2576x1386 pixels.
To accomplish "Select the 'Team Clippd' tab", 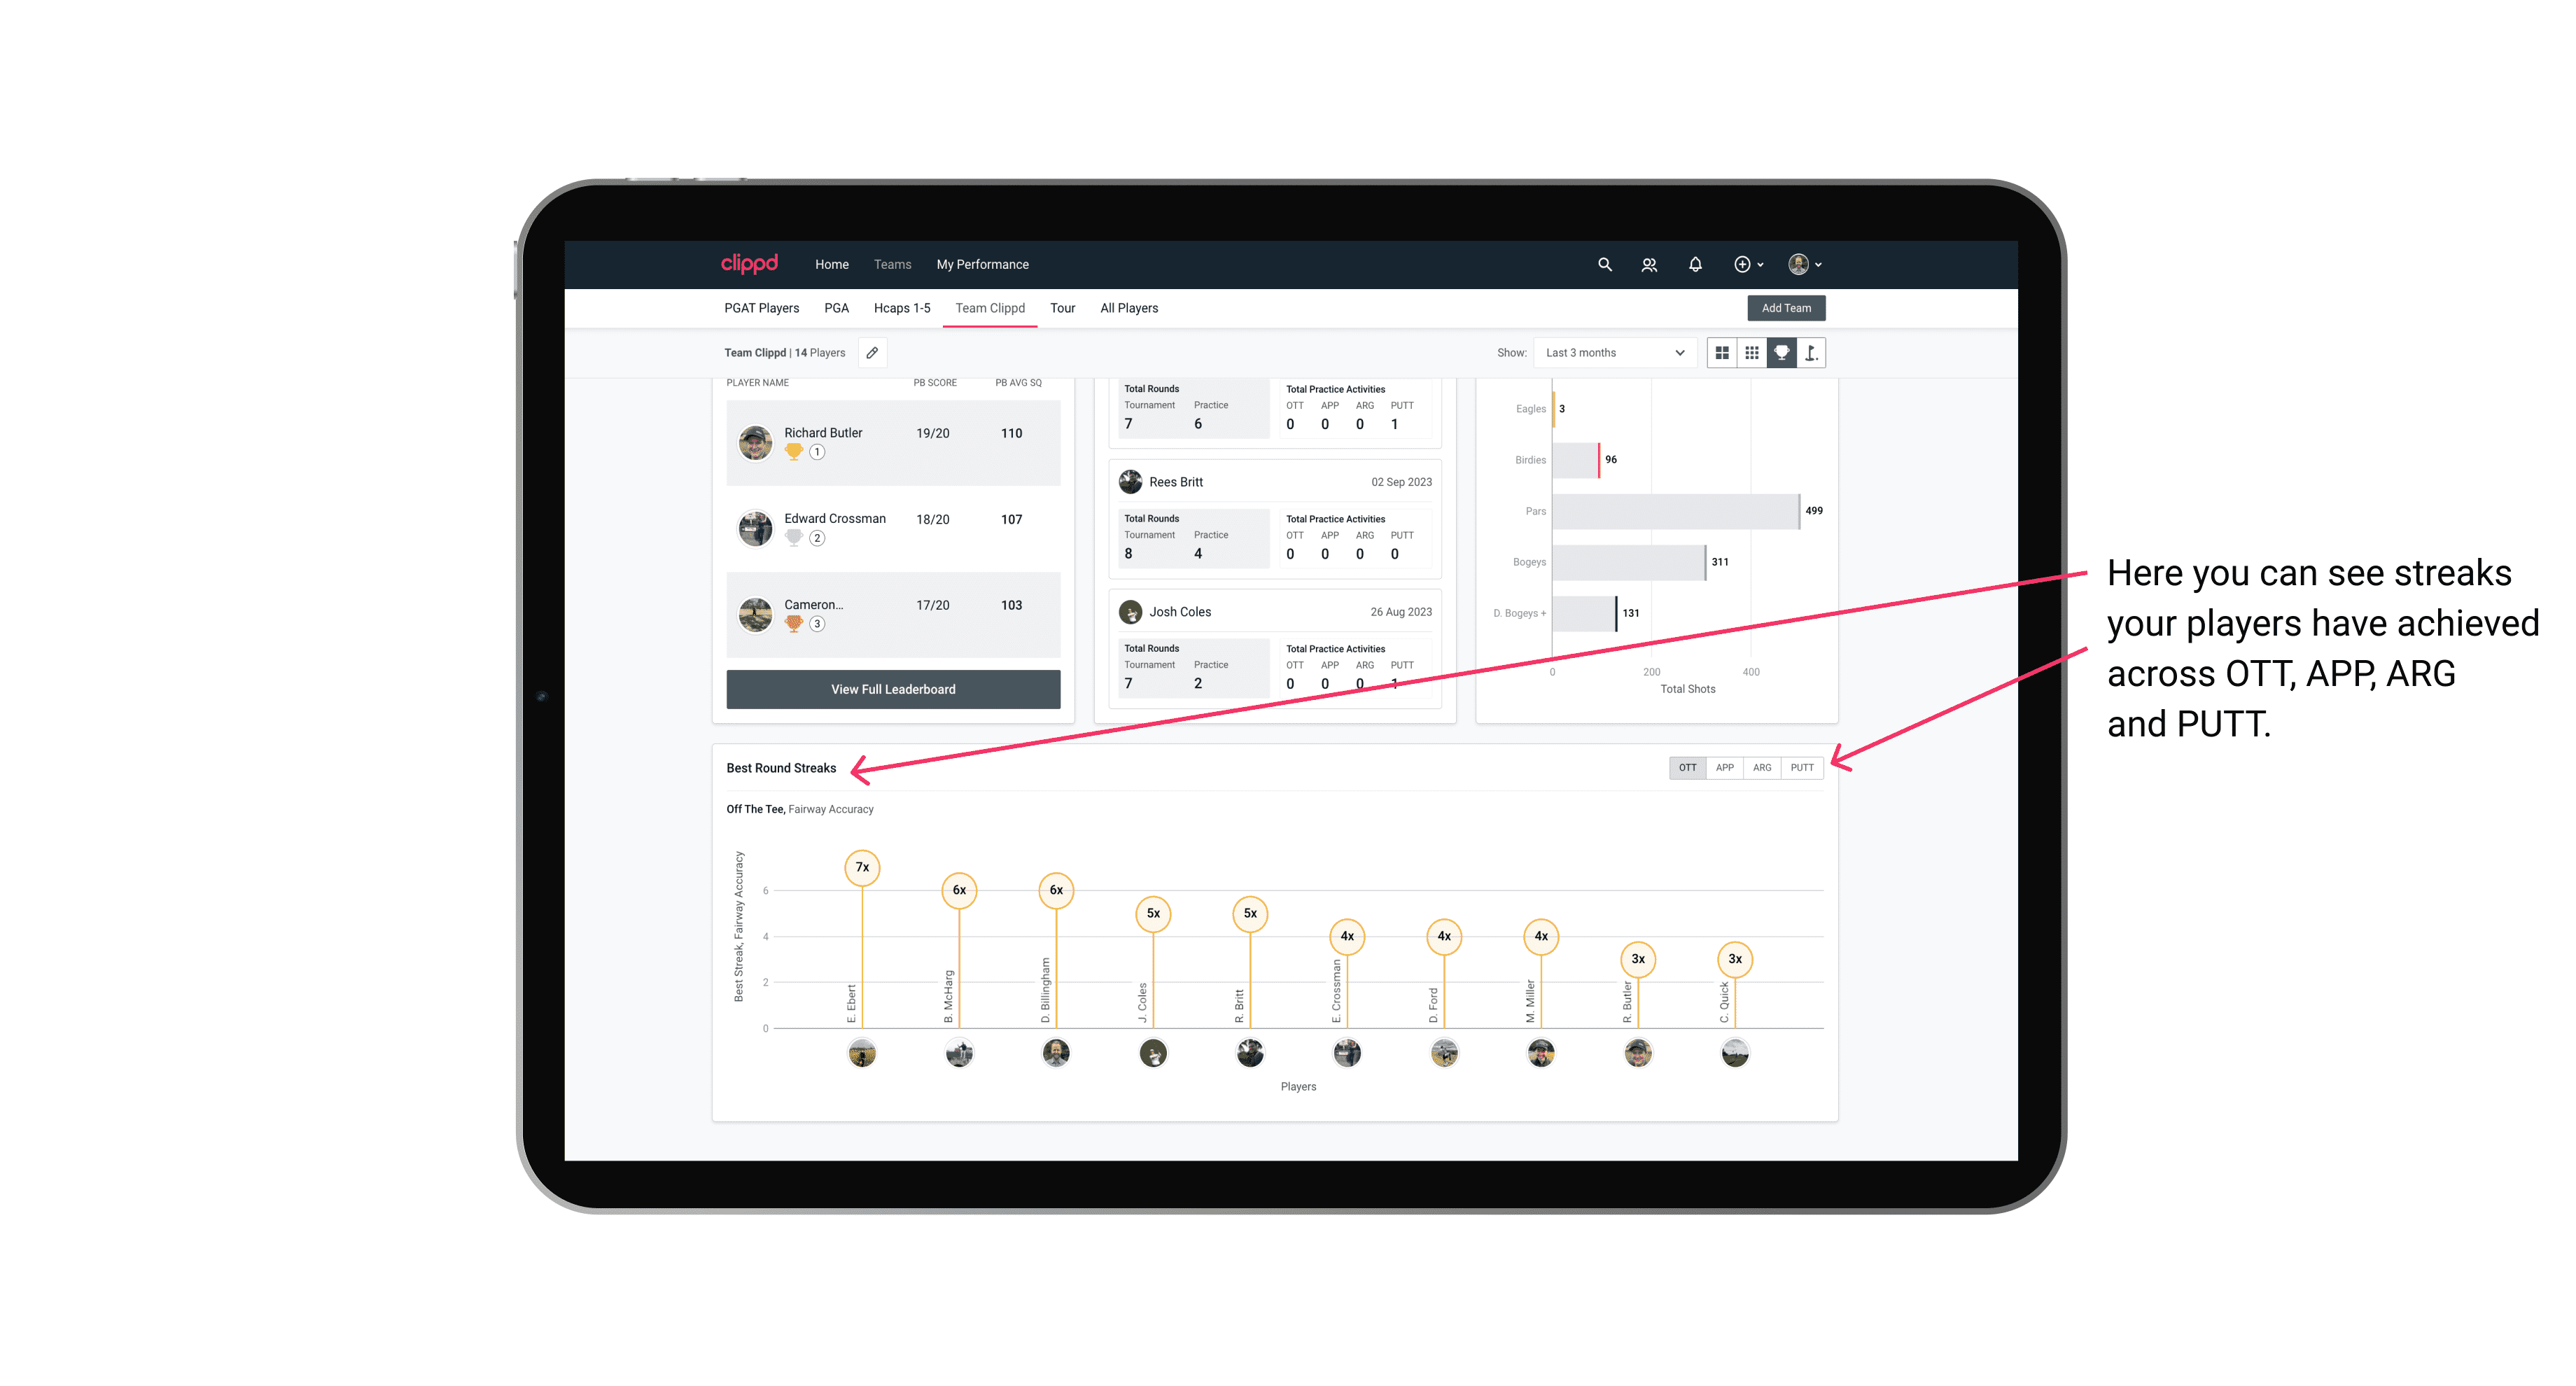I will click(x=990, y=307).
